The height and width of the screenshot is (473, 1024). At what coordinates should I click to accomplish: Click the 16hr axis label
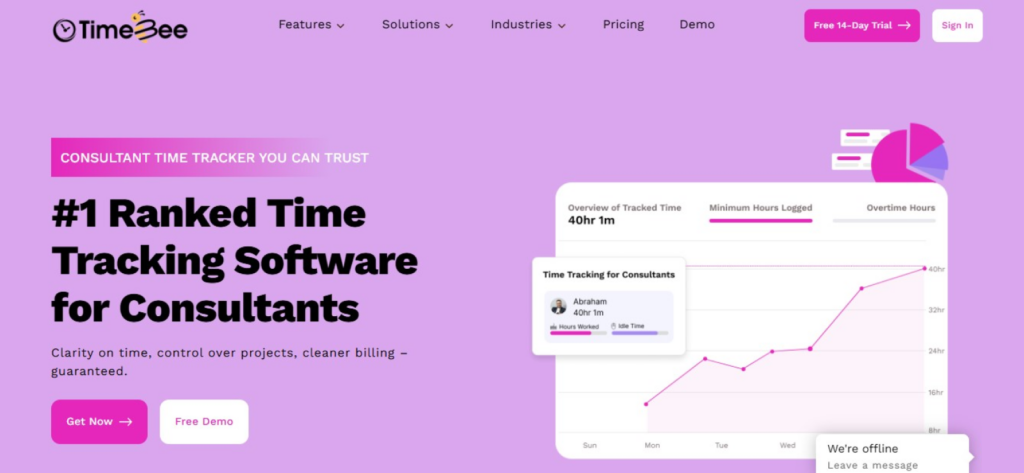[x=936, y=392]
